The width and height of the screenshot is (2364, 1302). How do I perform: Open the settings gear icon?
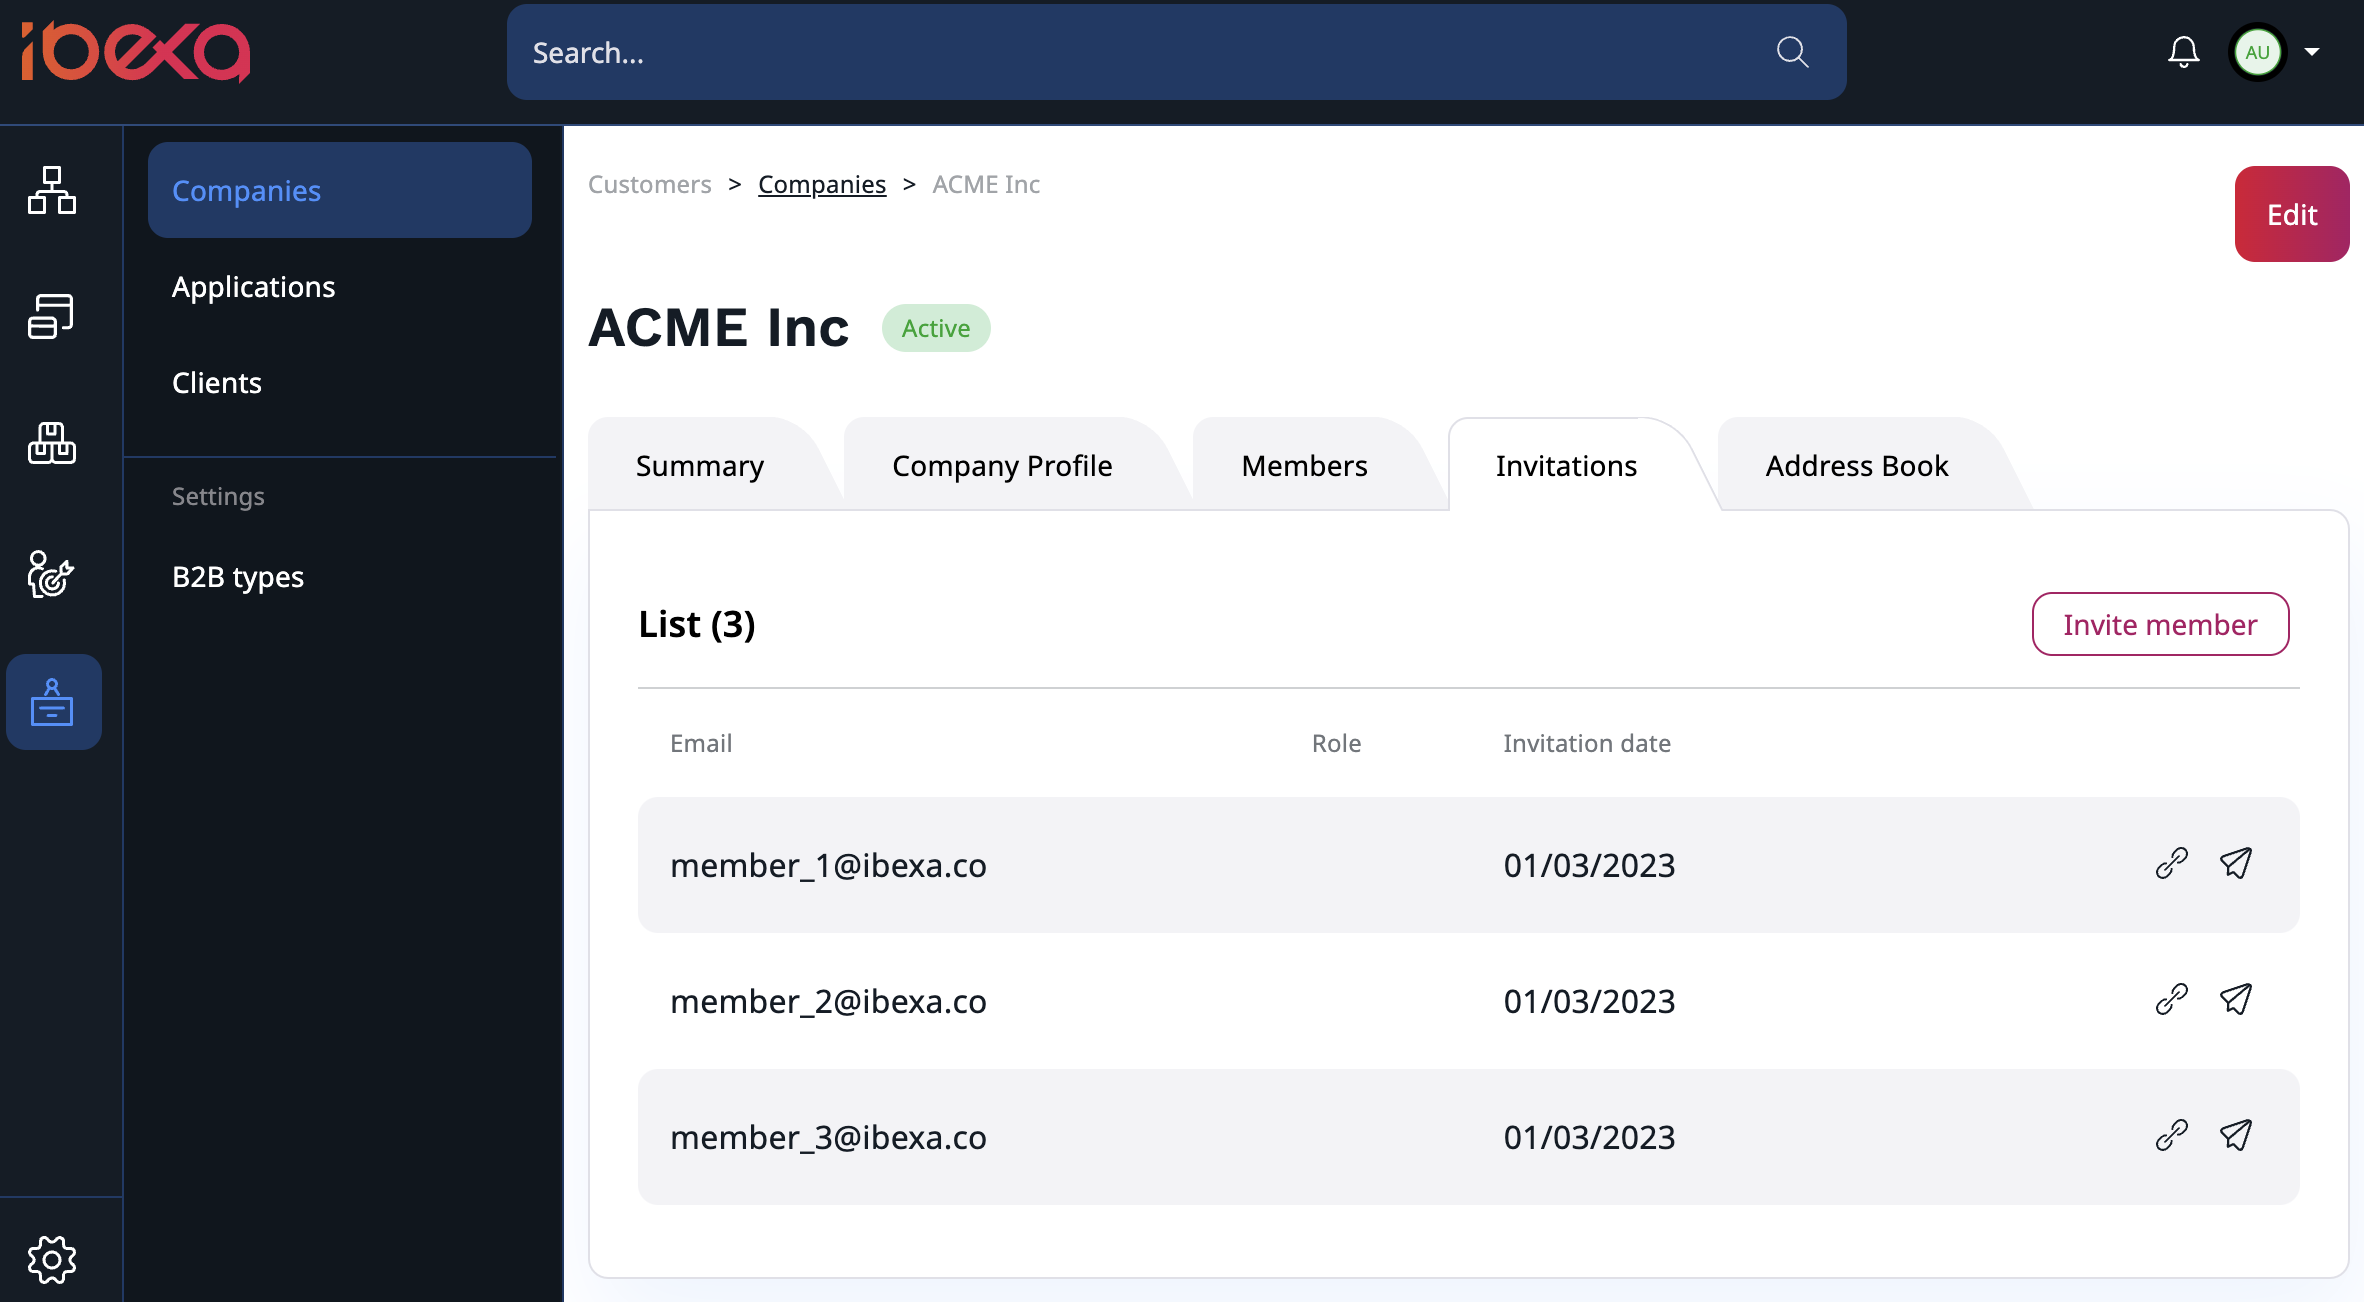click(52, 1259)
